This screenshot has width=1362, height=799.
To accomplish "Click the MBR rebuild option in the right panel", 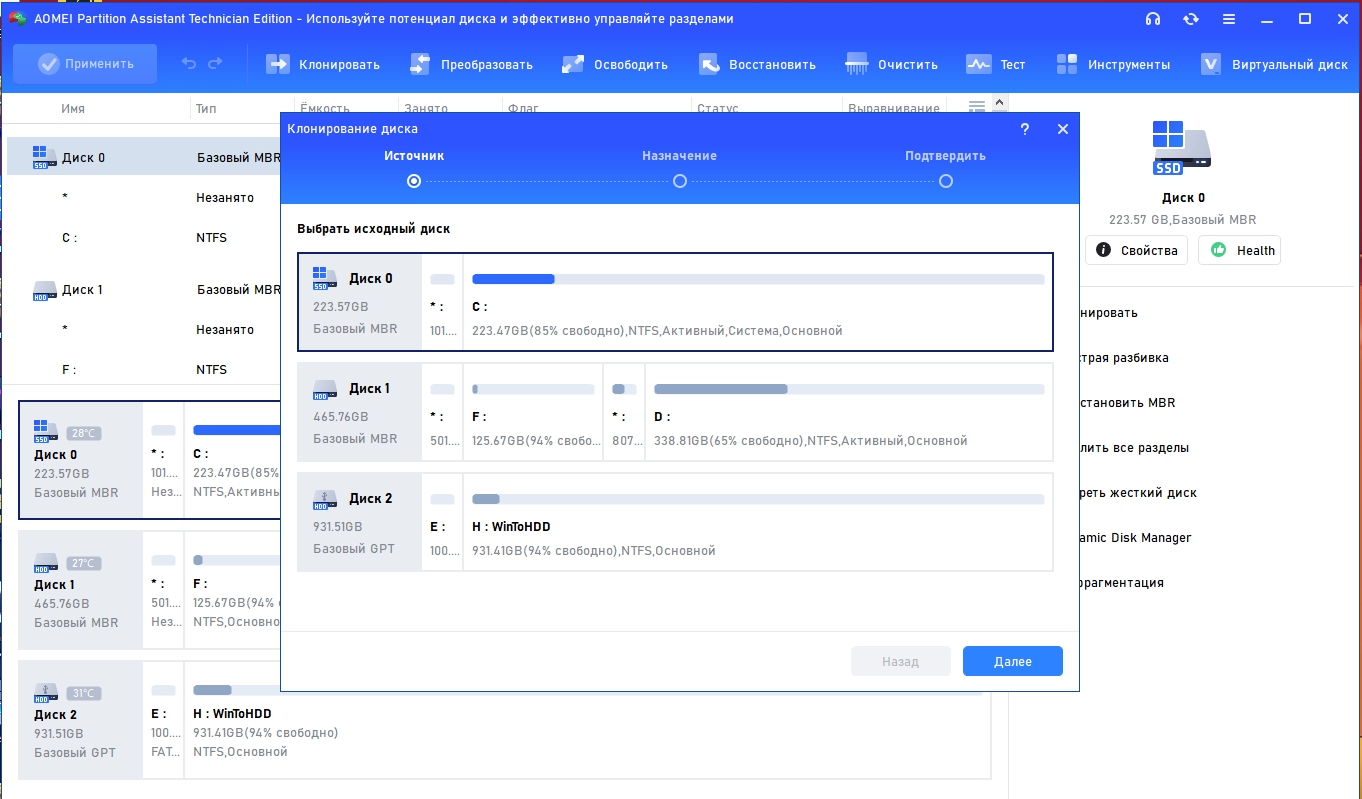I will [1128, 403].
